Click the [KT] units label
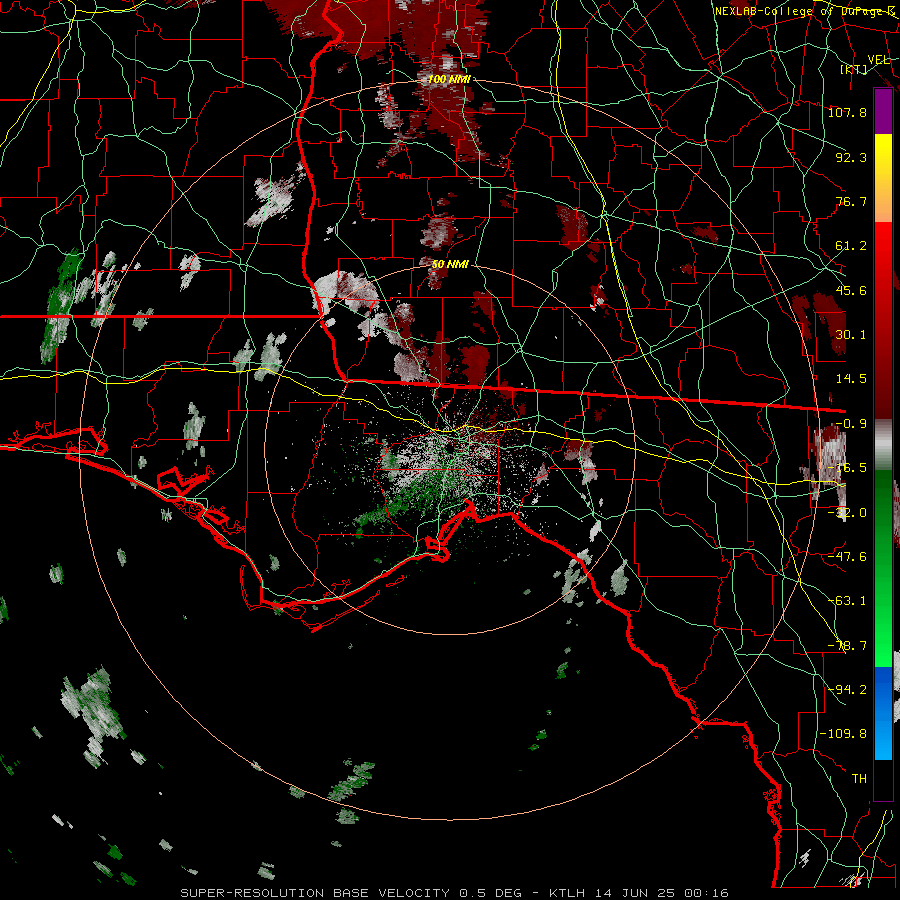This screenshot has width=900, height=900. click(854, 69)
